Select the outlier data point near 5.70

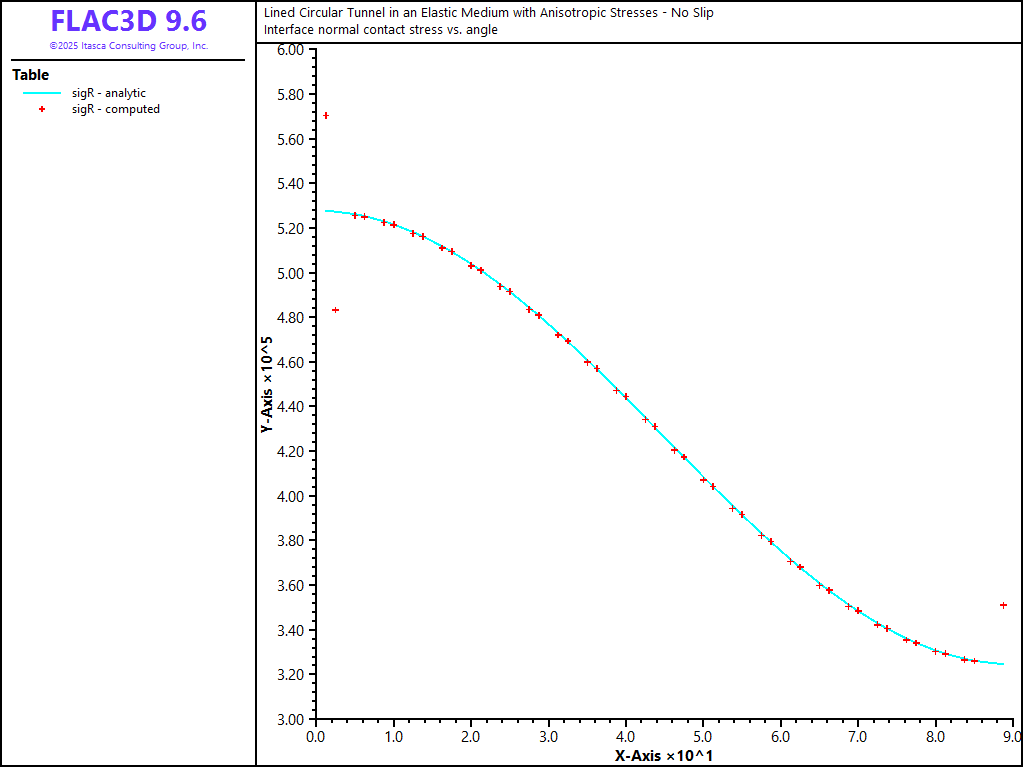pyautogui.click(x=326, y=116)
